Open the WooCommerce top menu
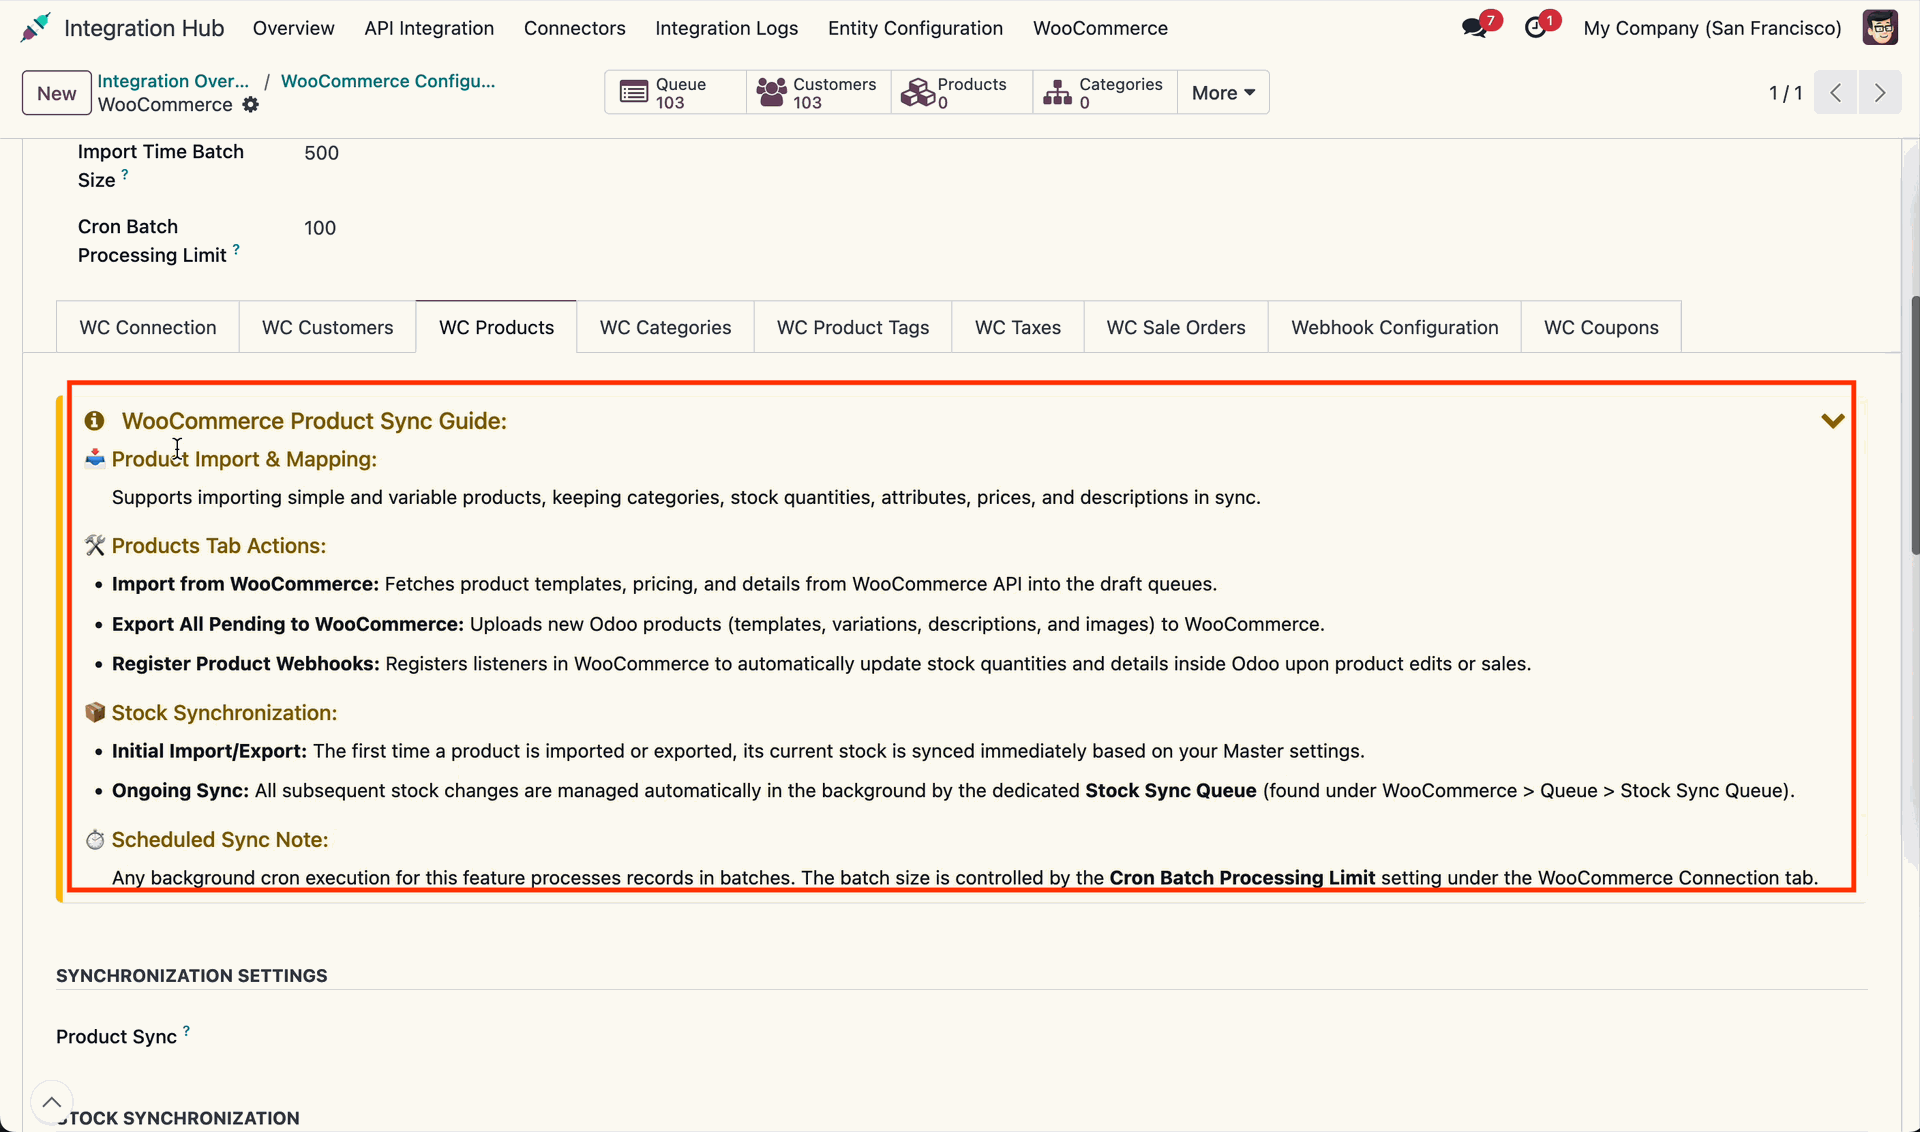This screenshot has height=1132, width=1920. 1100,28
